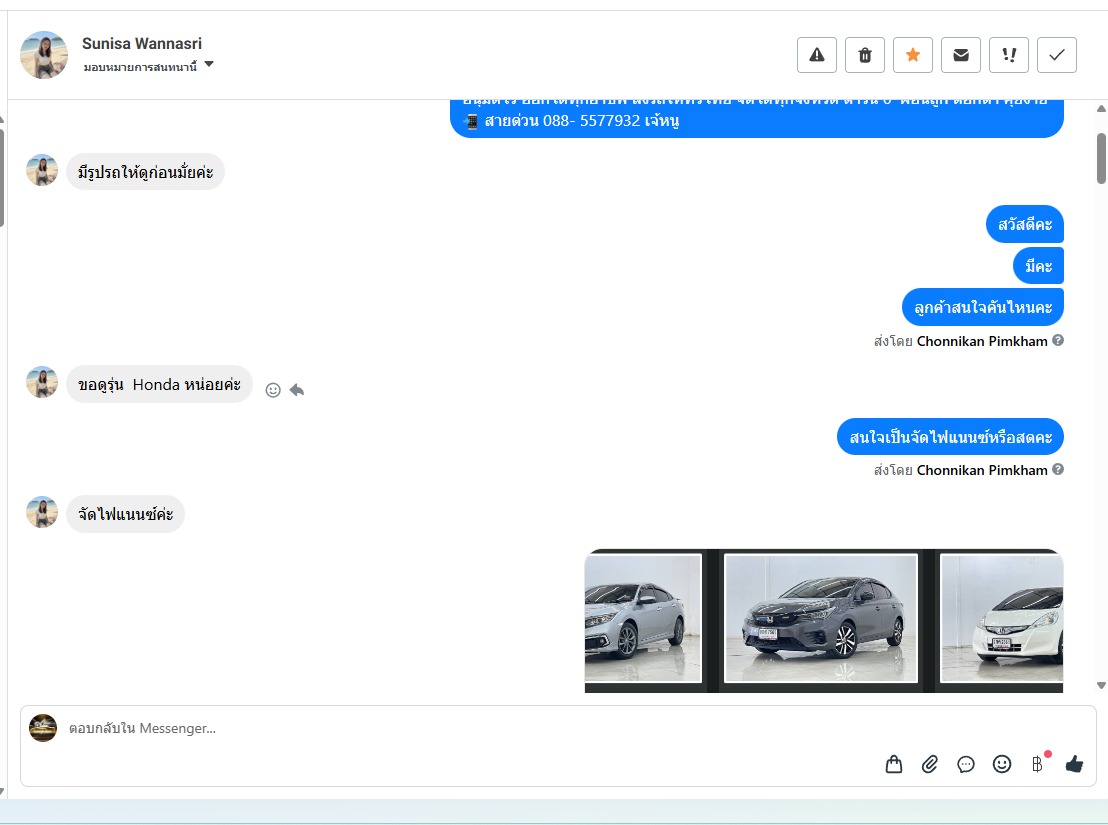Image resolution: width=1108 pixels, height=825 pixels.
Task: Open the assign conversation dropdown arrow
Action: point(209,64)
